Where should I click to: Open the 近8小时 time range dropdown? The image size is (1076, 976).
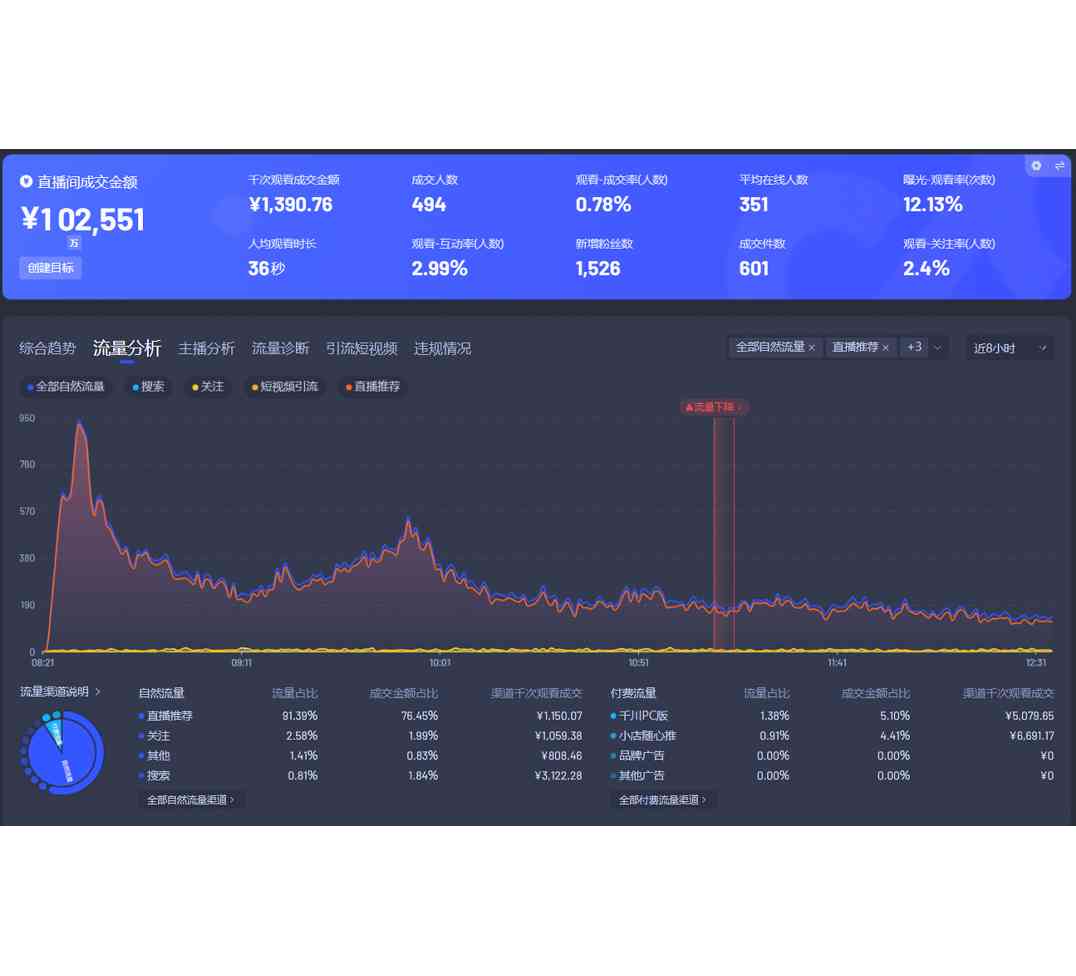[x=1008, y=348]
